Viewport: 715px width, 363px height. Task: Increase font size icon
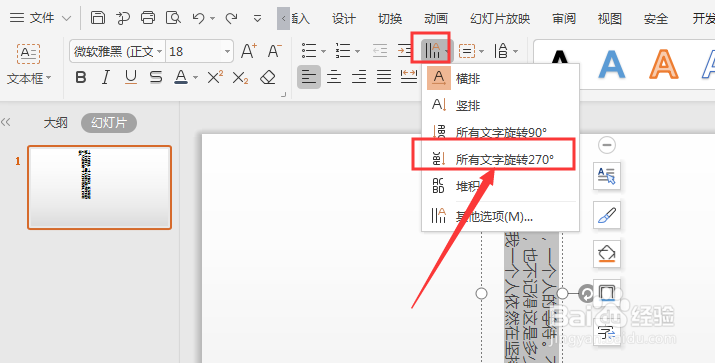[x=249, y=51]
